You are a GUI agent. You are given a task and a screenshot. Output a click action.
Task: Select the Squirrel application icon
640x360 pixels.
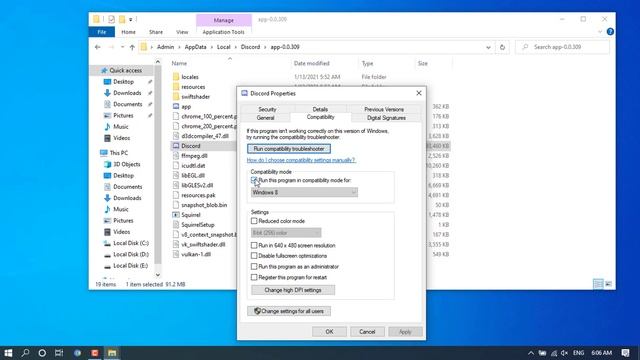(x=176, y=215)
